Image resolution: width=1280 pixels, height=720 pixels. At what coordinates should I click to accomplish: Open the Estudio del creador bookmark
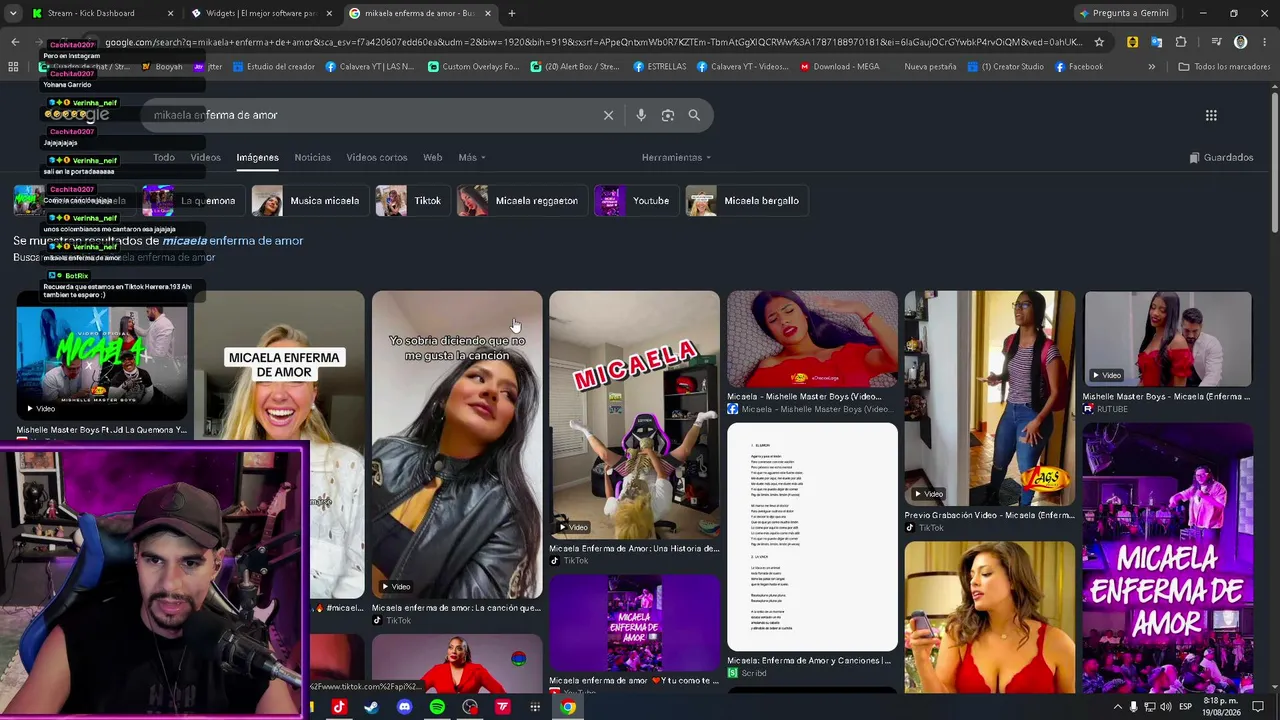point(273,67)
